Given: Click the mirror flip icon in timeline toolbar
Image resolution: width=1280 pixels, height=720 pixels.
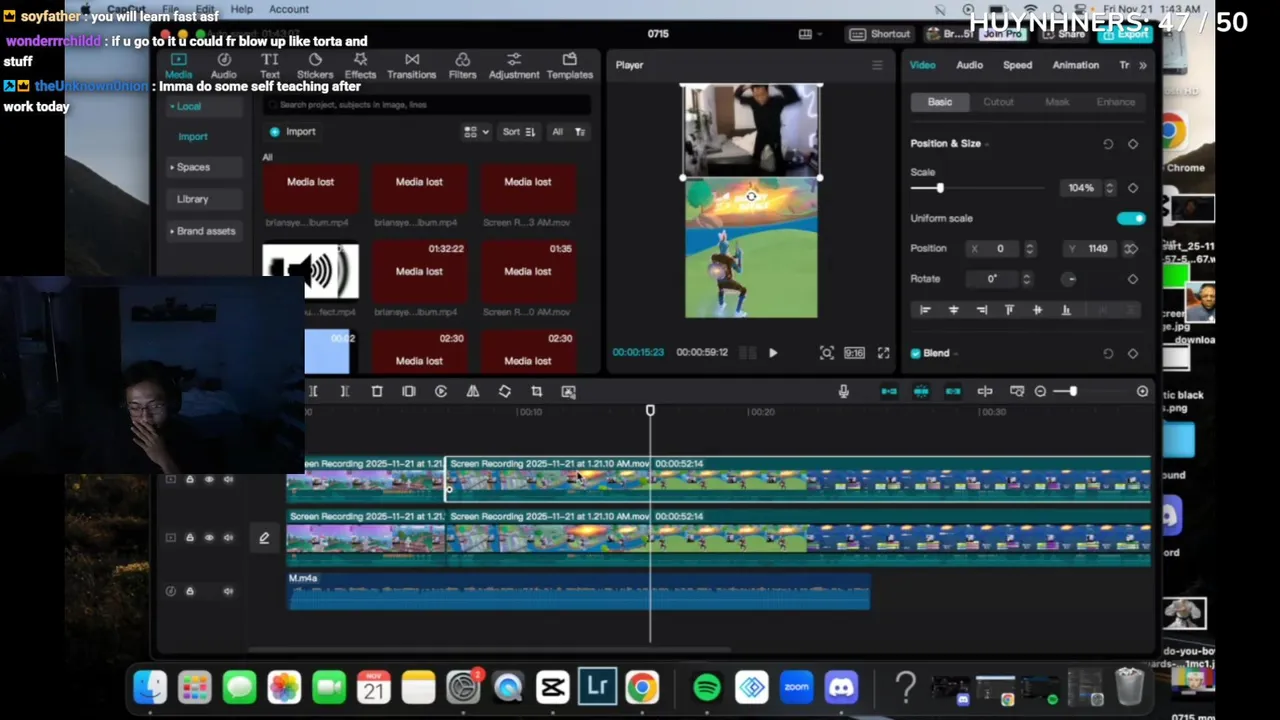Looking at the screenshot, I should coord(473,391).
